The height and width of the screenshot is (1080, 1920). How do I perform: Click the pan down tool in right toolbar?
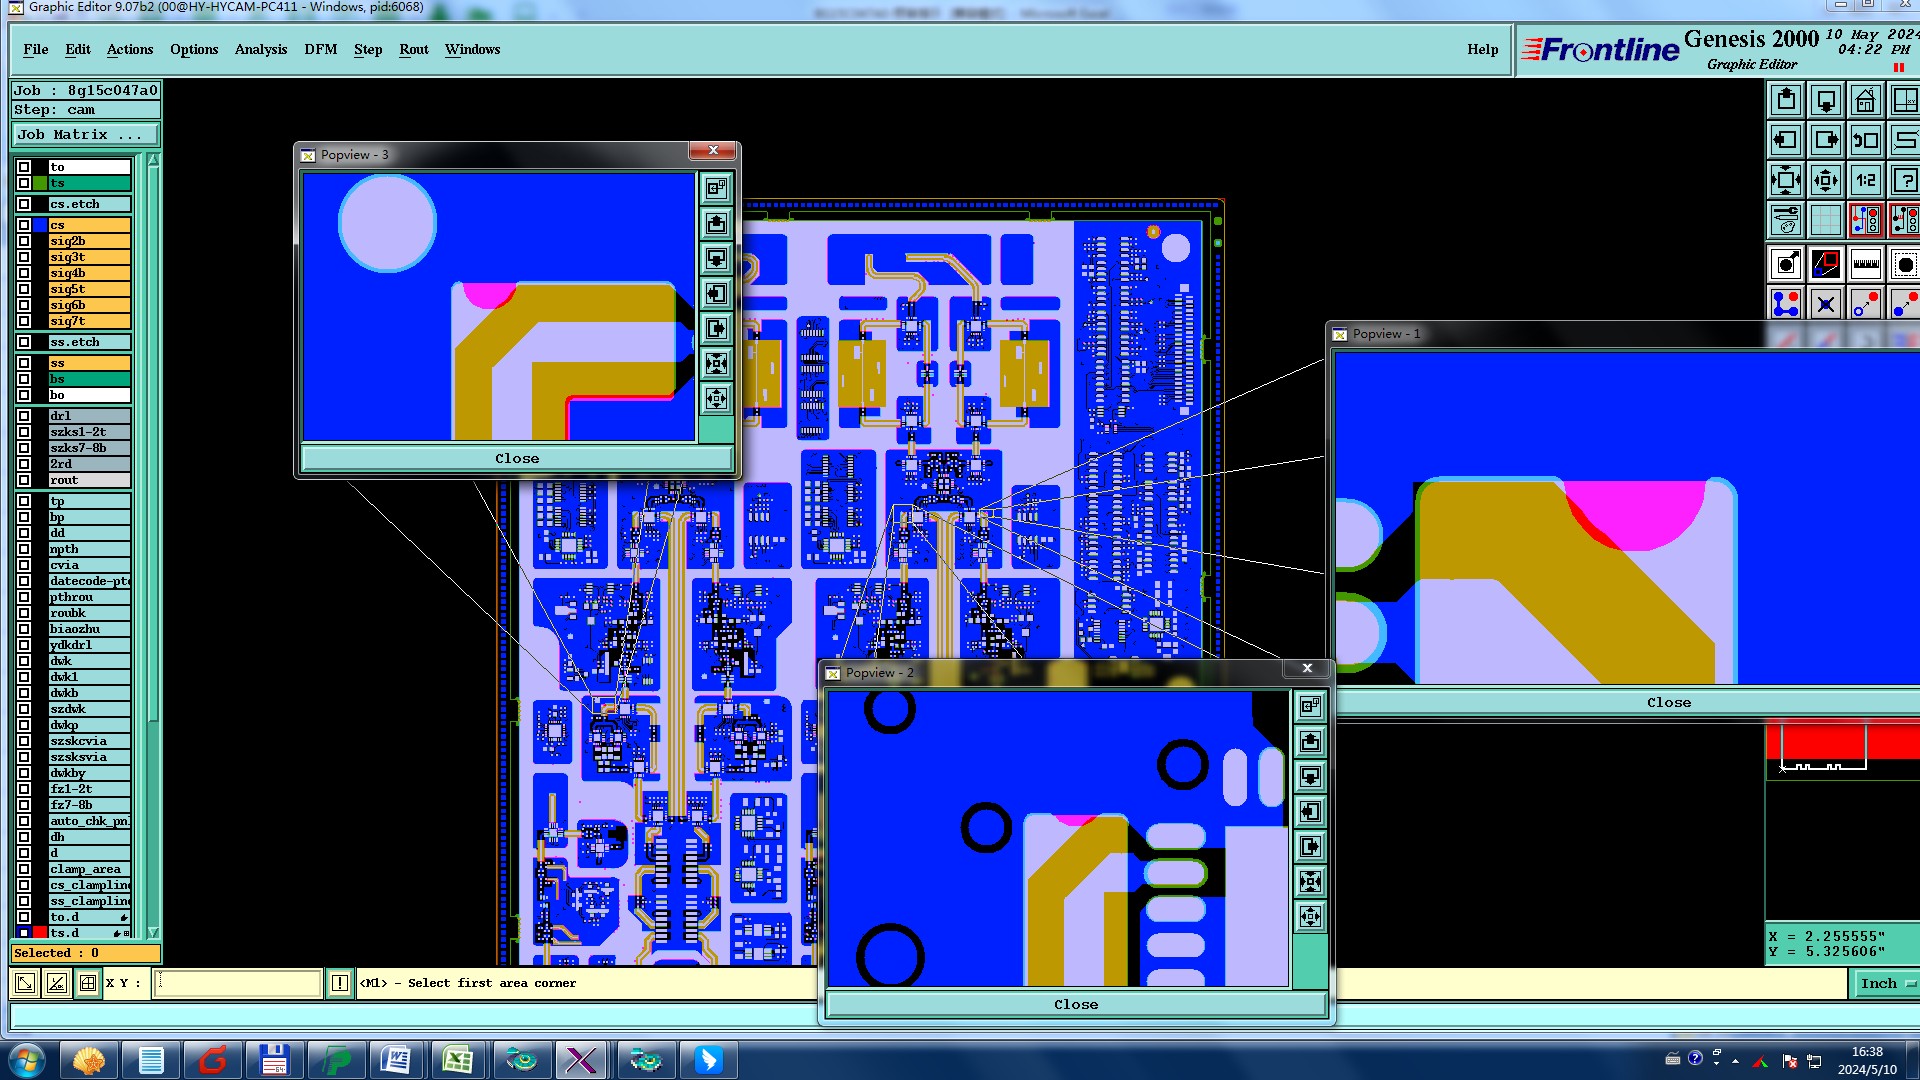click(x=1826, y=100)
